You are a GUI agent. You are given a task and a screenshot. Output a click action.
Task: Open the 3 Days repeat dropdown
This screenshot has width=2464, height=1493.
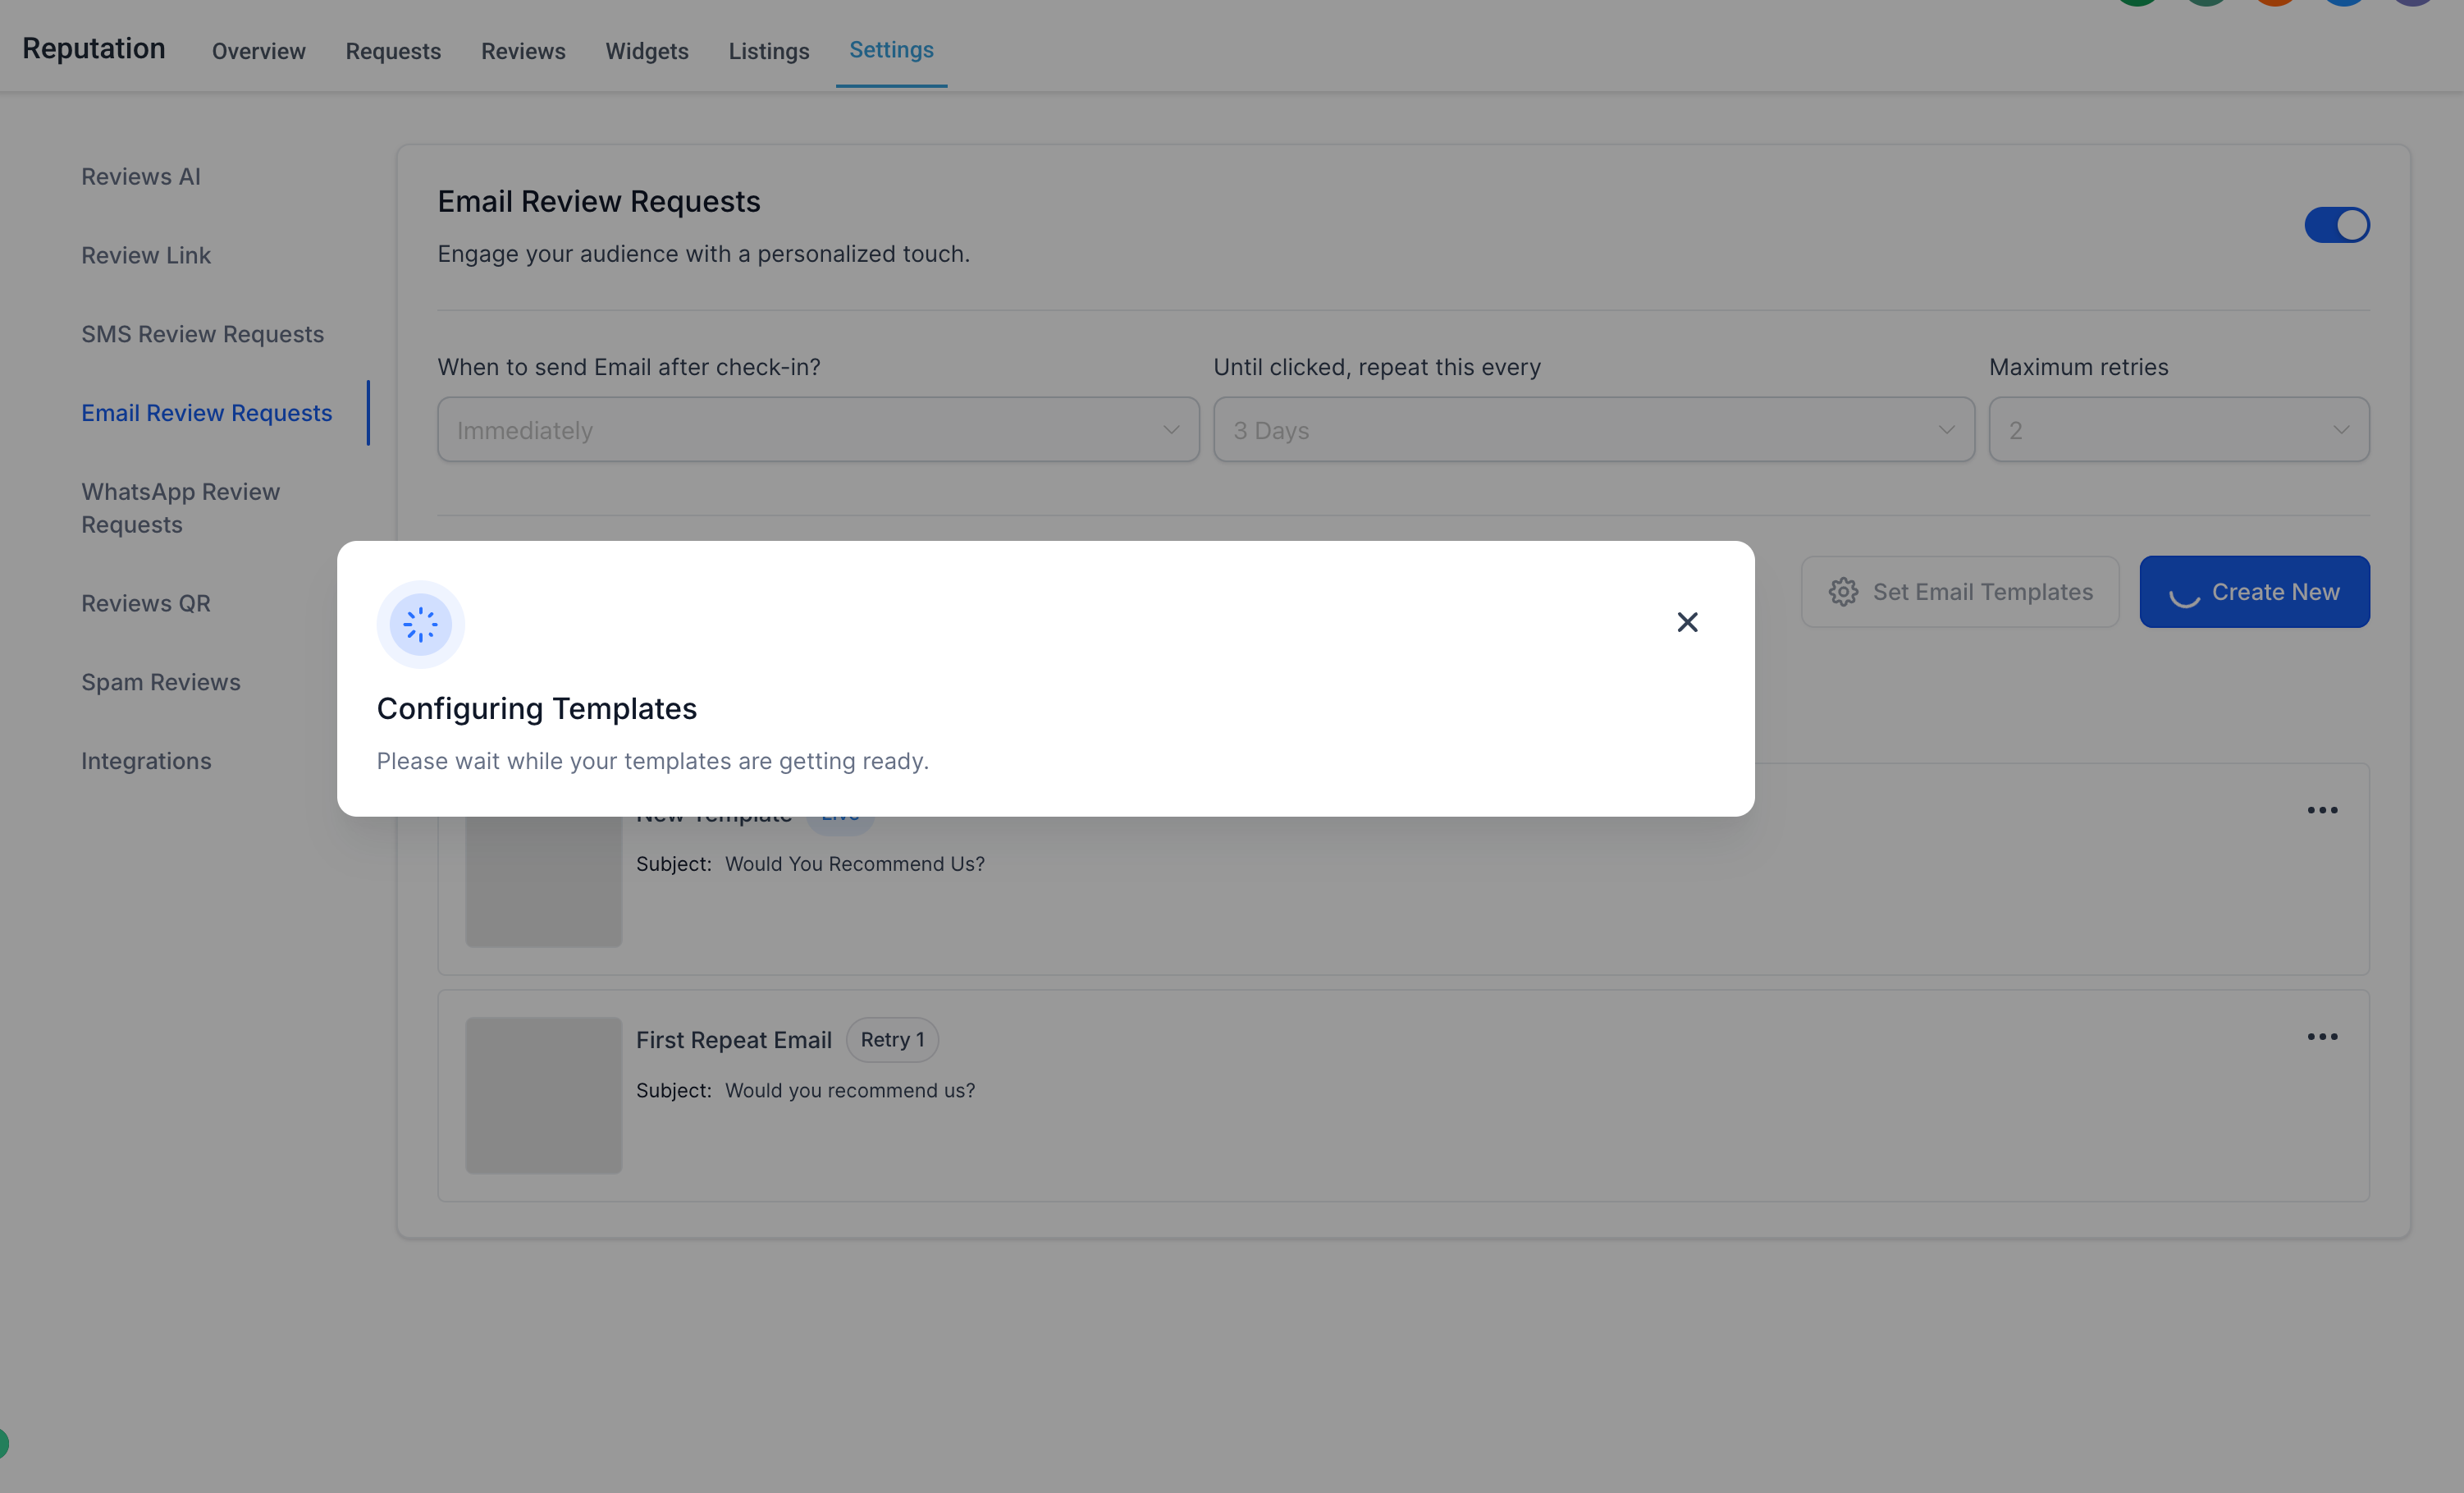pyautogui.click(x=1593, y=430)
